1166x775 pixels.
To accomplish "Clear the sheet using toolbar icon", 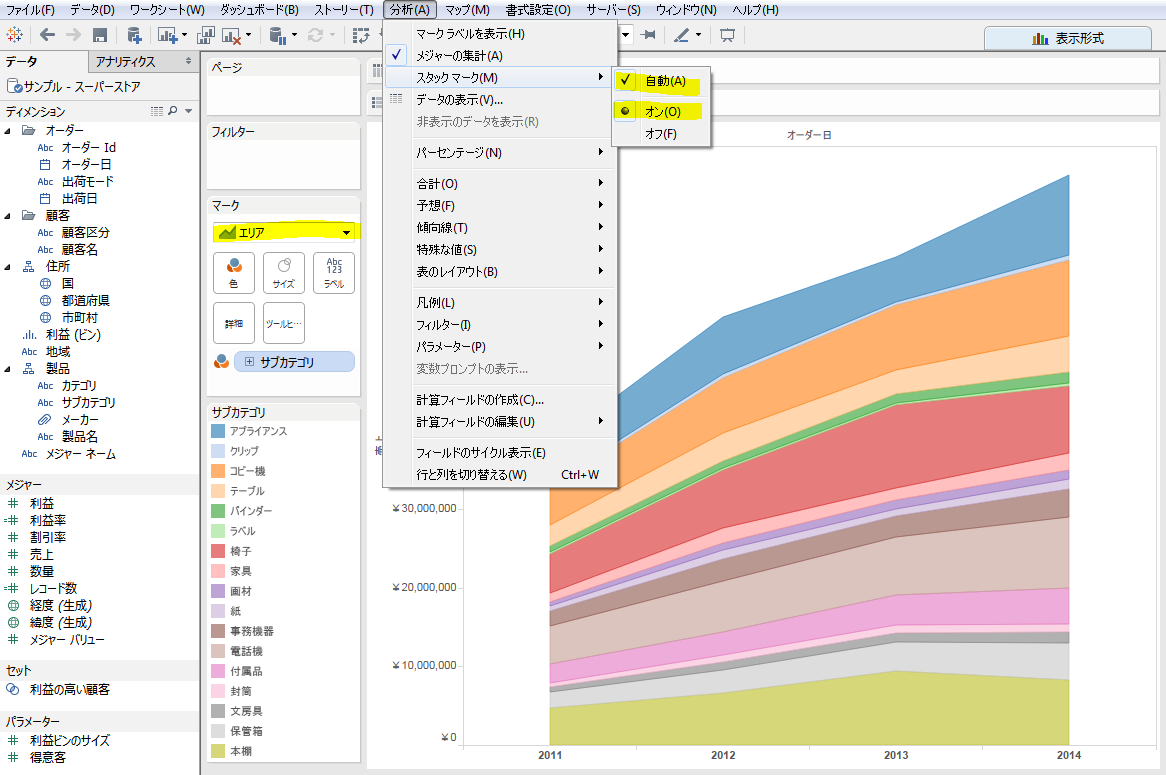I will (231, 35).
